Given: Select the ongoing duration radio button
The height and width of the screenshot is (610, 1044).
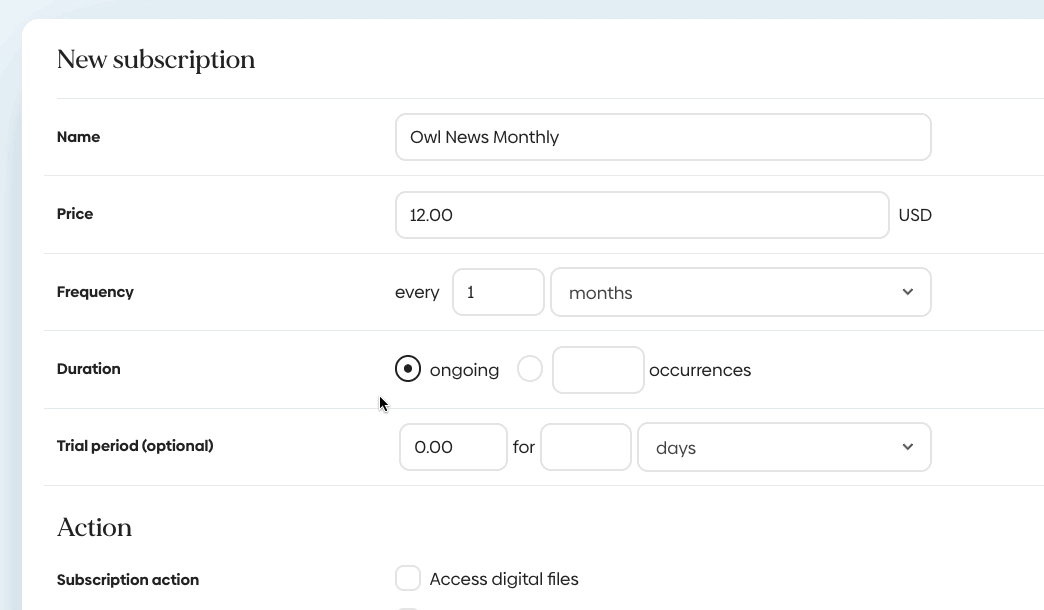Looking at the screenshot, I should click(408, 369).
